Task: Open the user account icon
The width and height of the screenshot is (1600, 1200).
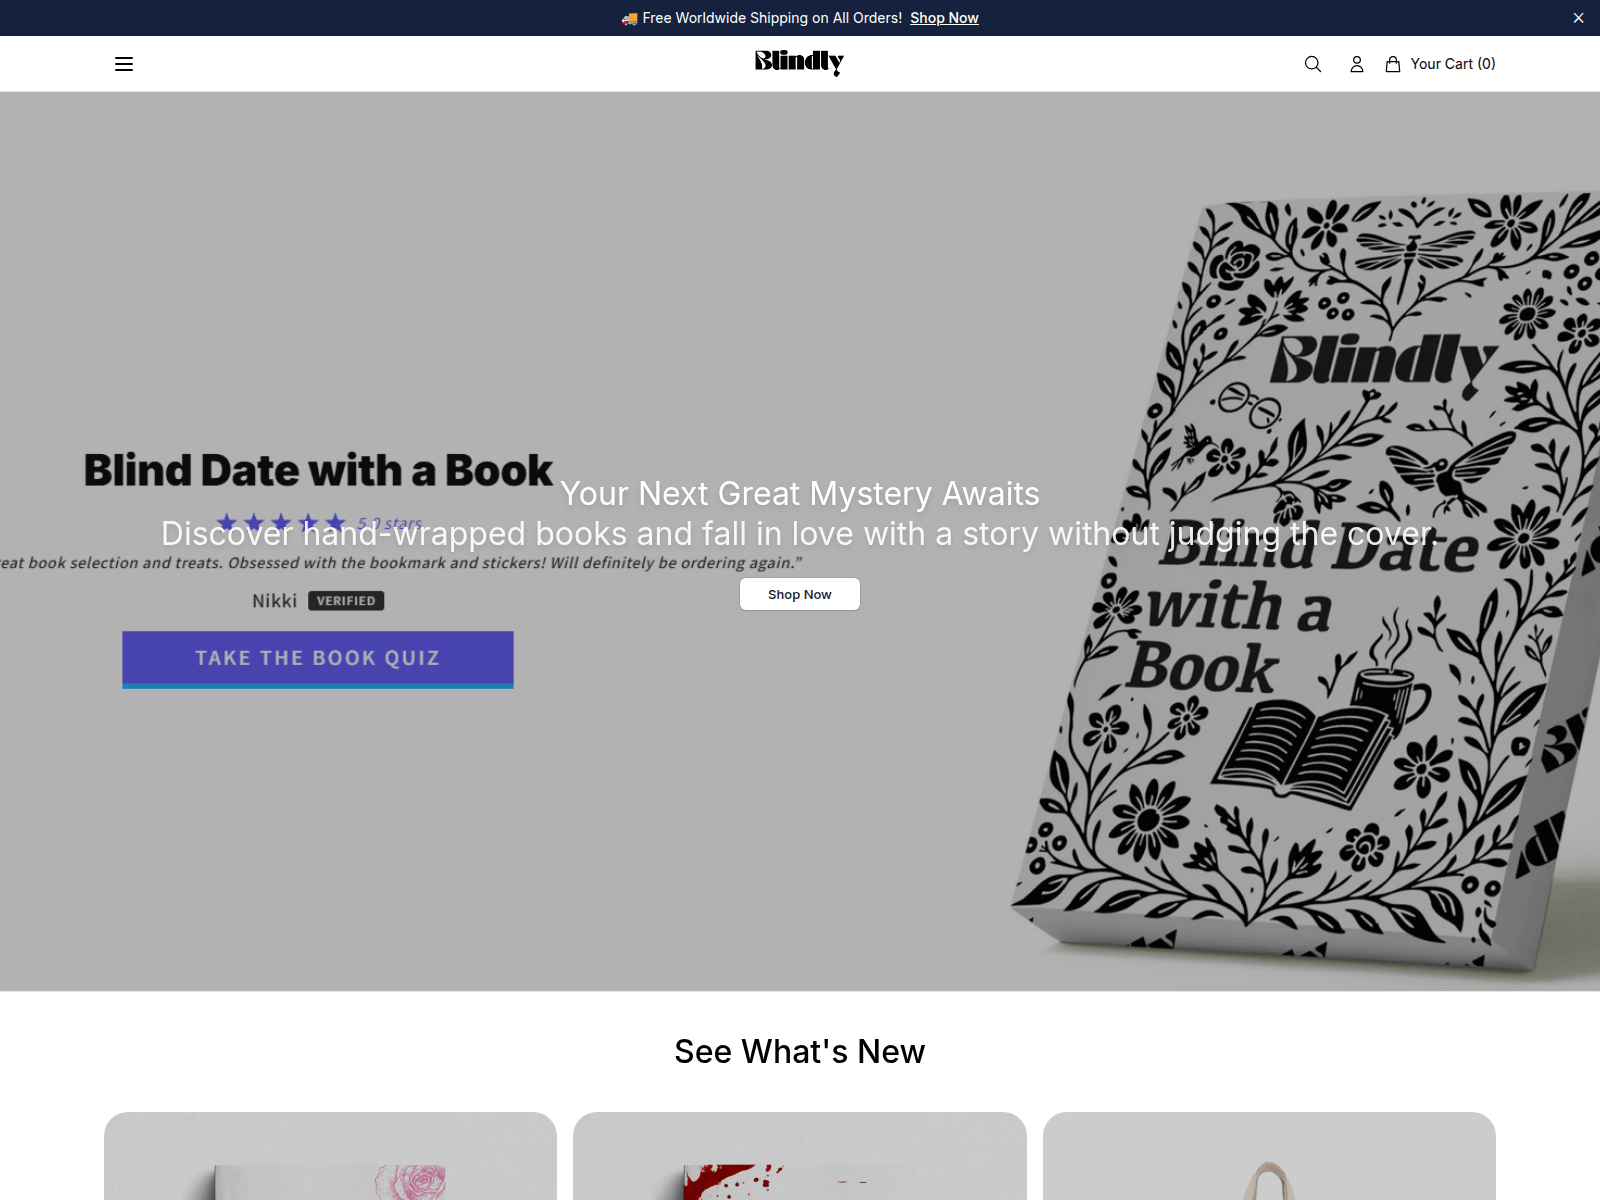Action: click(x=1357, y=64)
